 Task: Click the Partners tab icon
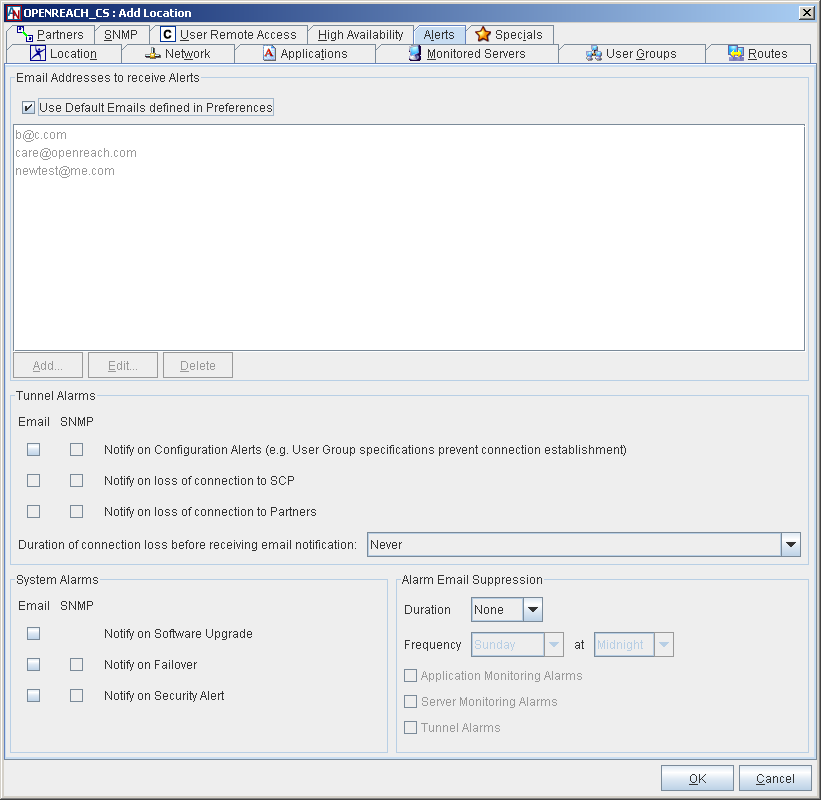coord(25,34)
